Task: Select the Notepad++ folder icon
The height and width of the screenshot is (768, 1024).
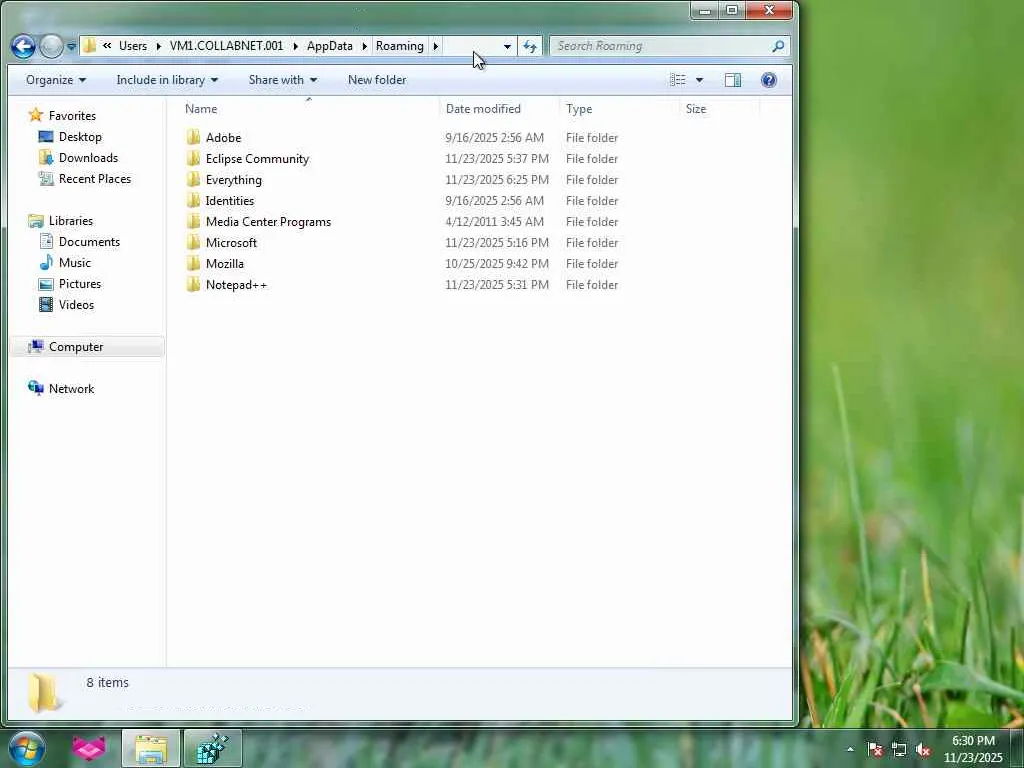Action: pos(193,284)
